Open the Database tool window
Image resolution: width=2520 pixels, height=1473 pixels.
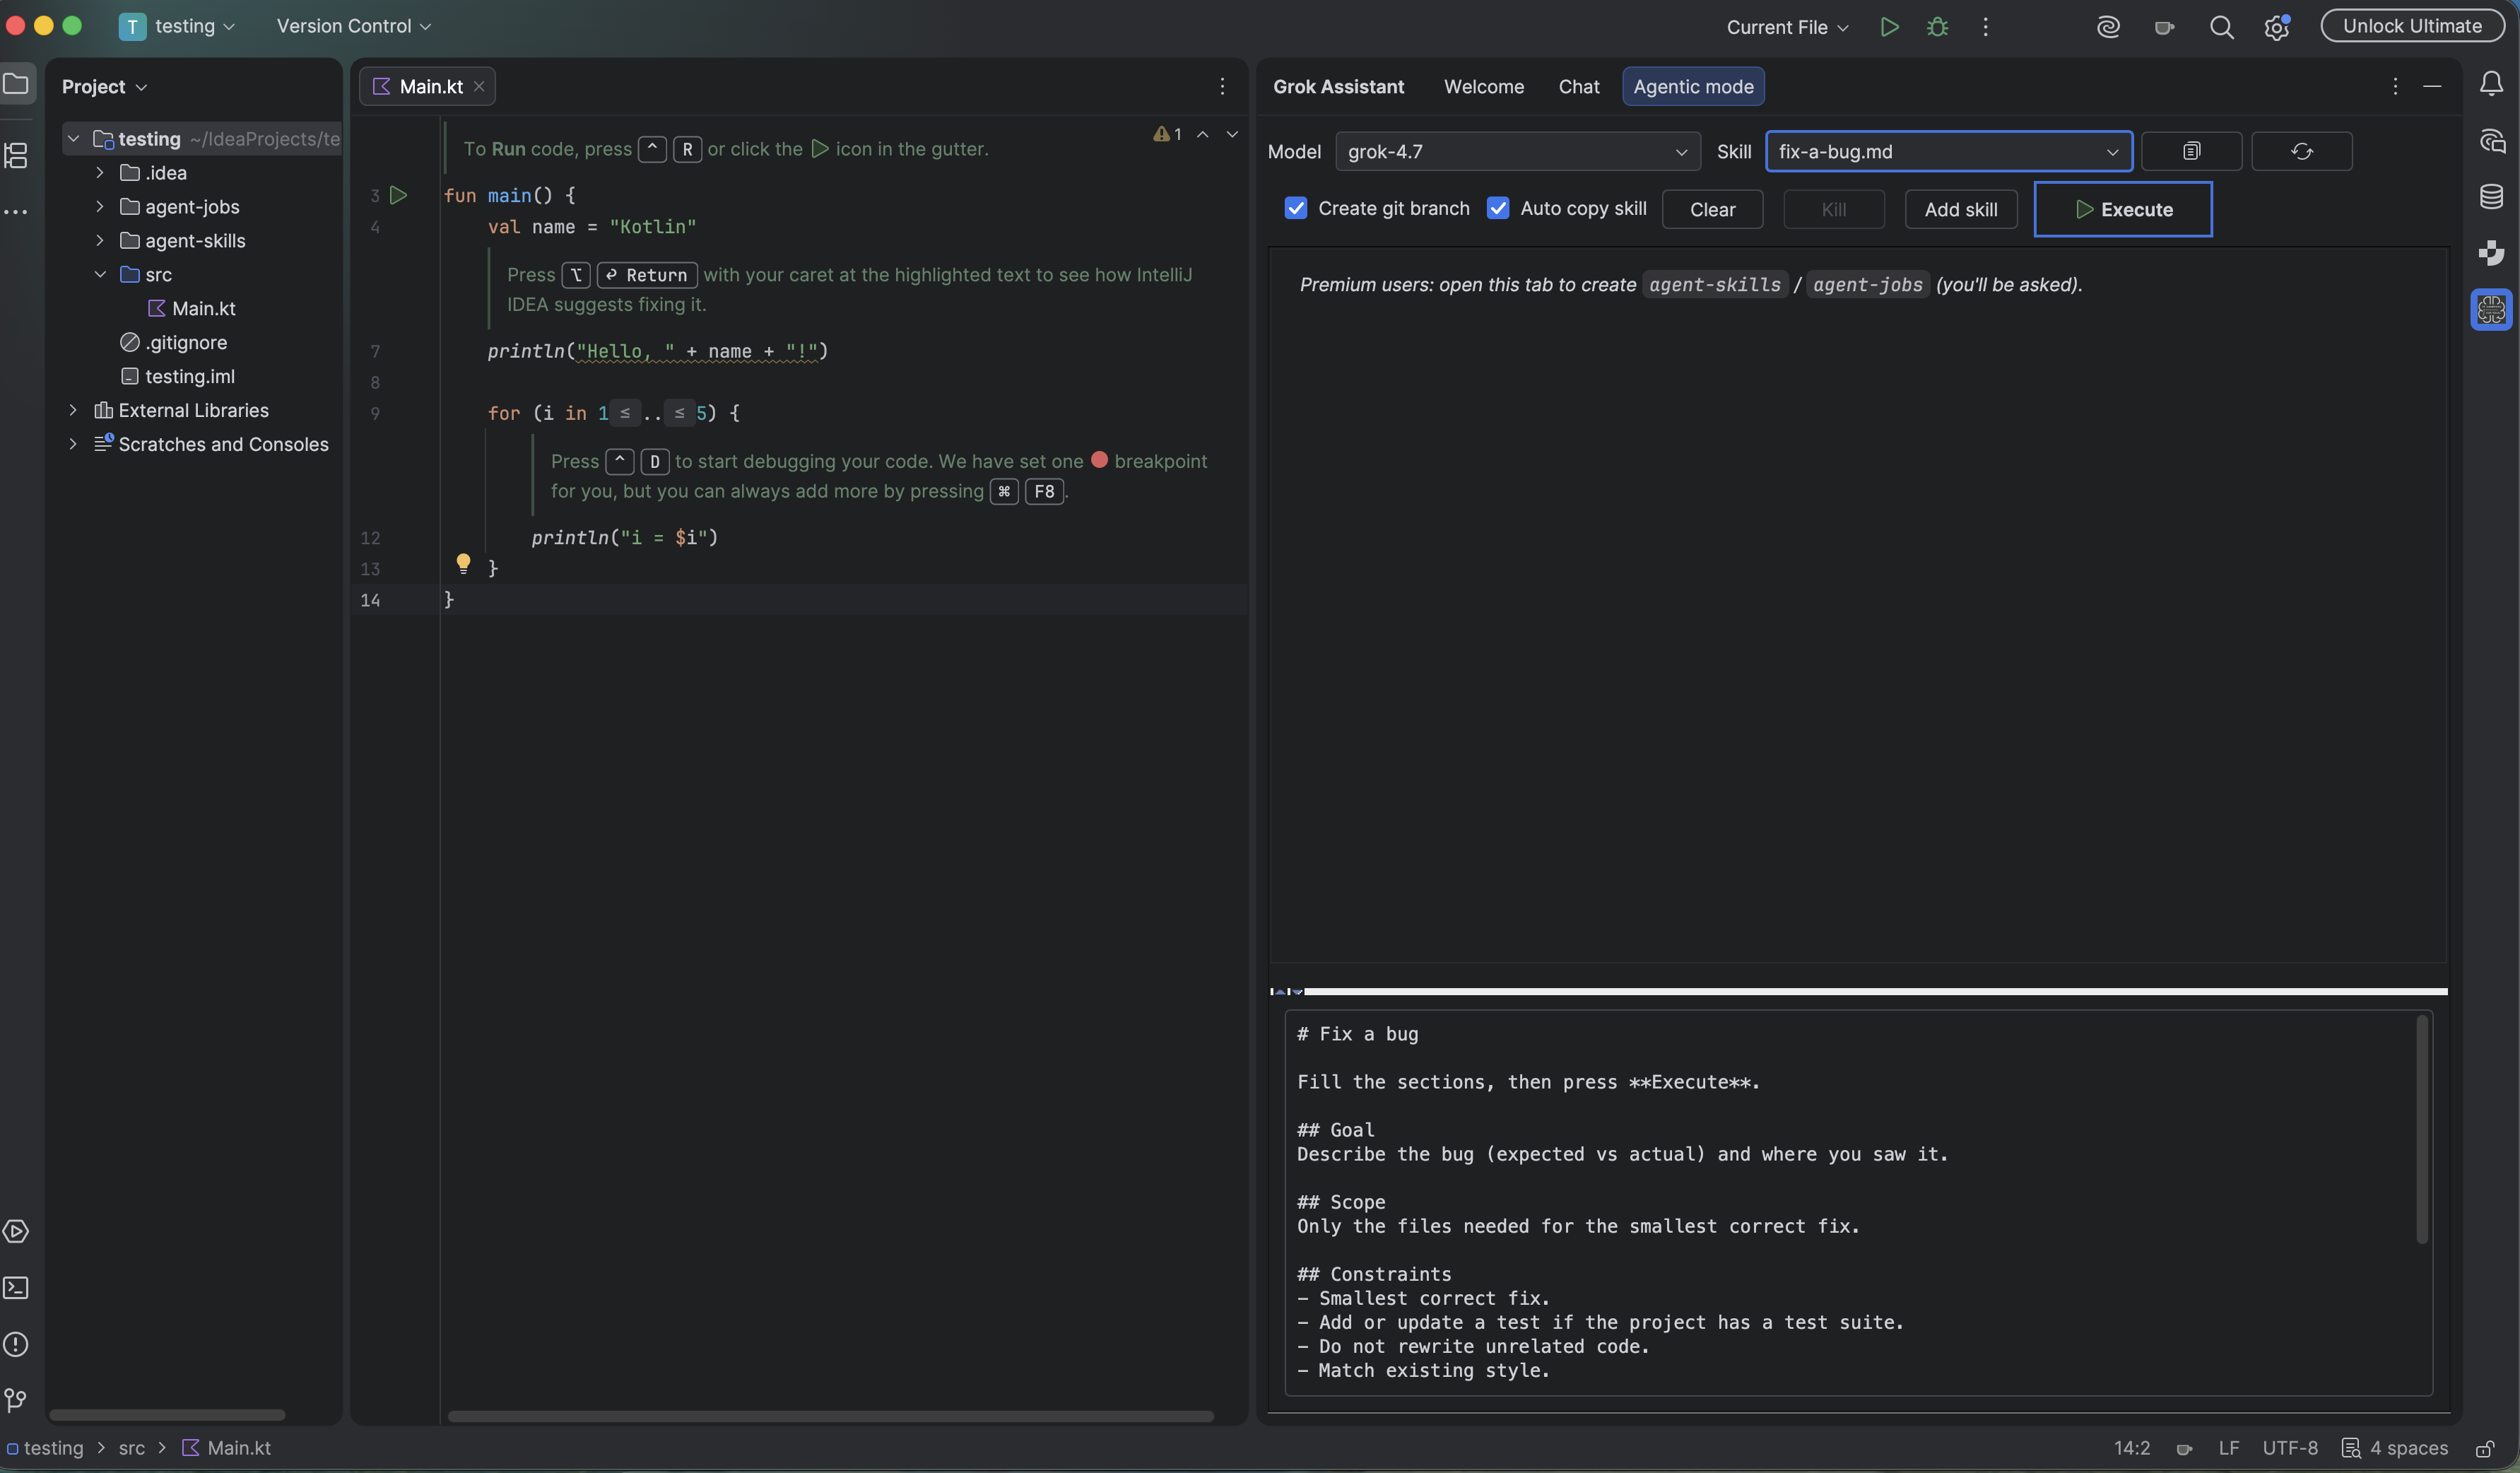click(2491, 197)
